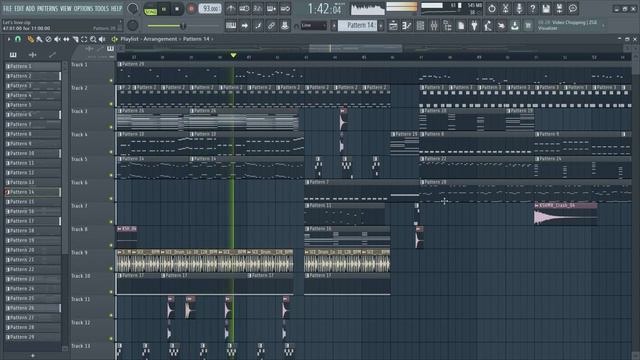Toggle wait for input before recording
Image resolution: width=640 pixels, height=360 pixels.
(244, 9)
